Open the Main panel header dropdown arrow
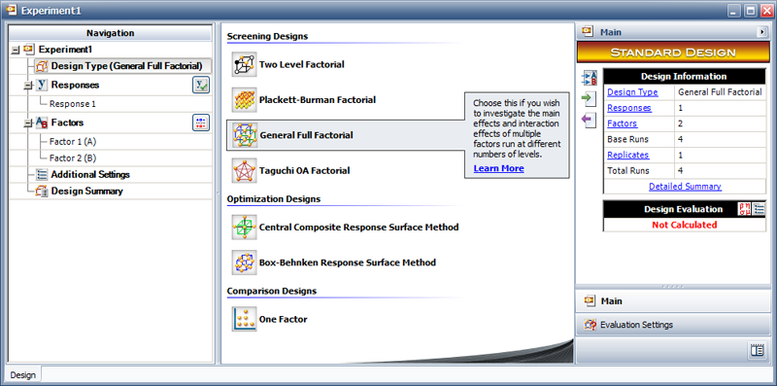This screenshot has width=777, height=386. [762, 32]
